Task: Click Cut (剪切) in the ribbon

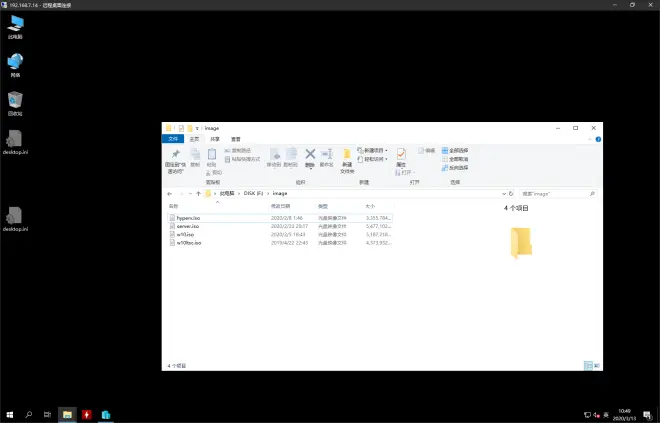Action: tap(214, 173)
